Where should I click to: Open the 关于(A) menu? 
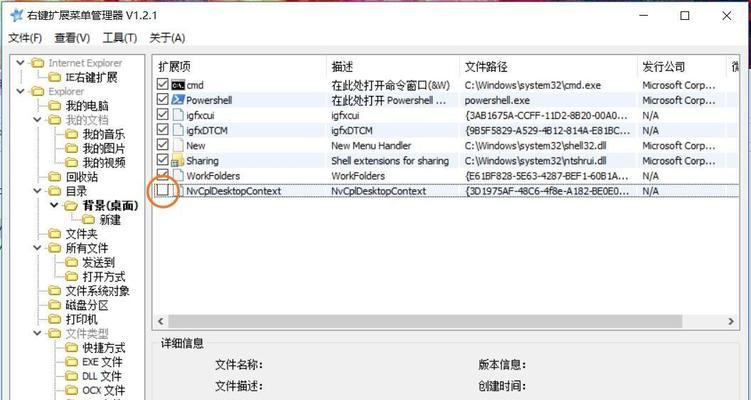[167, 38]
